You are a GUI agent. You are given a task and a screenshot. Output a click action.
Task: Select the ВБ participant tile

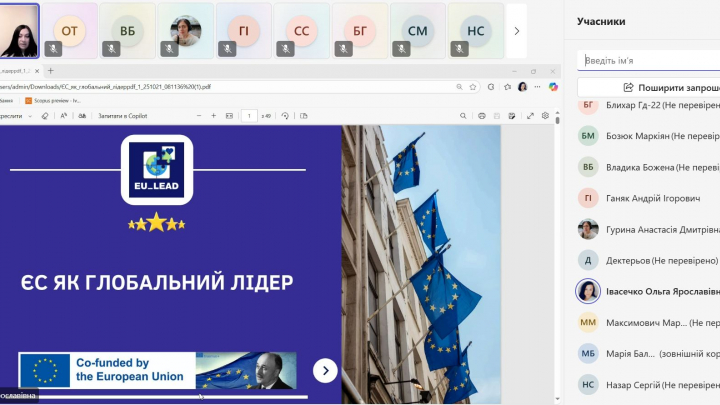point(128,31)
